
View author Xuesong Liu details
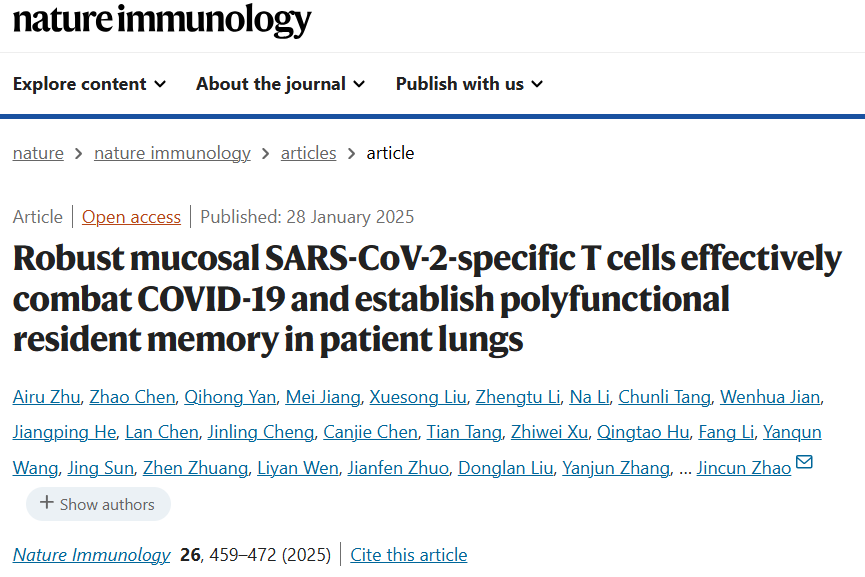click(x=418, y=397)
